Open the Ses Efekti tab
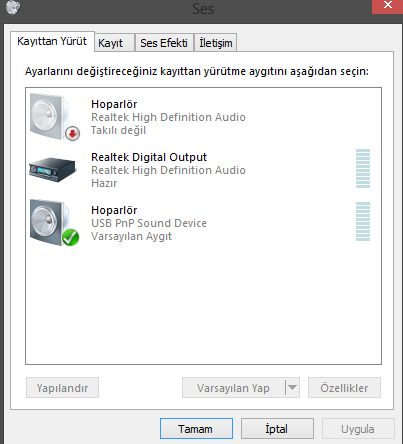Viewport: 403px width, 444px height. [x=164, y=43]
